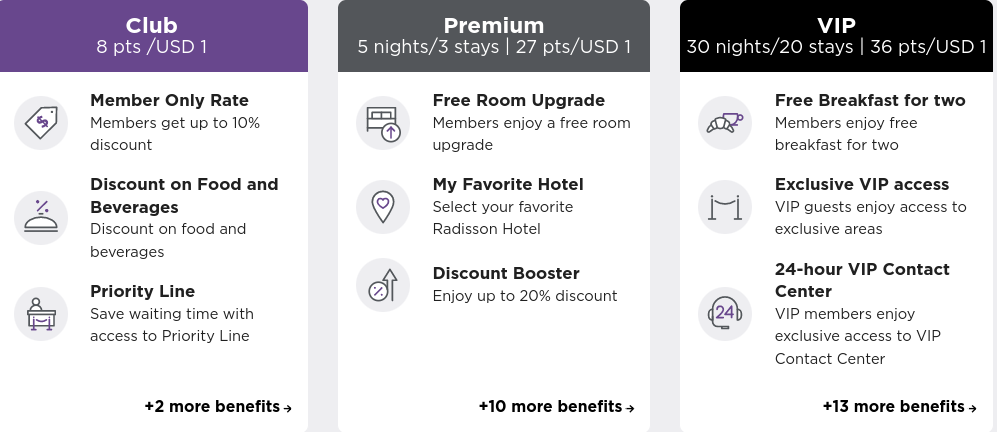
Task: Click the Exclusive VIP access rope icon
Action: tap(725, 207)
